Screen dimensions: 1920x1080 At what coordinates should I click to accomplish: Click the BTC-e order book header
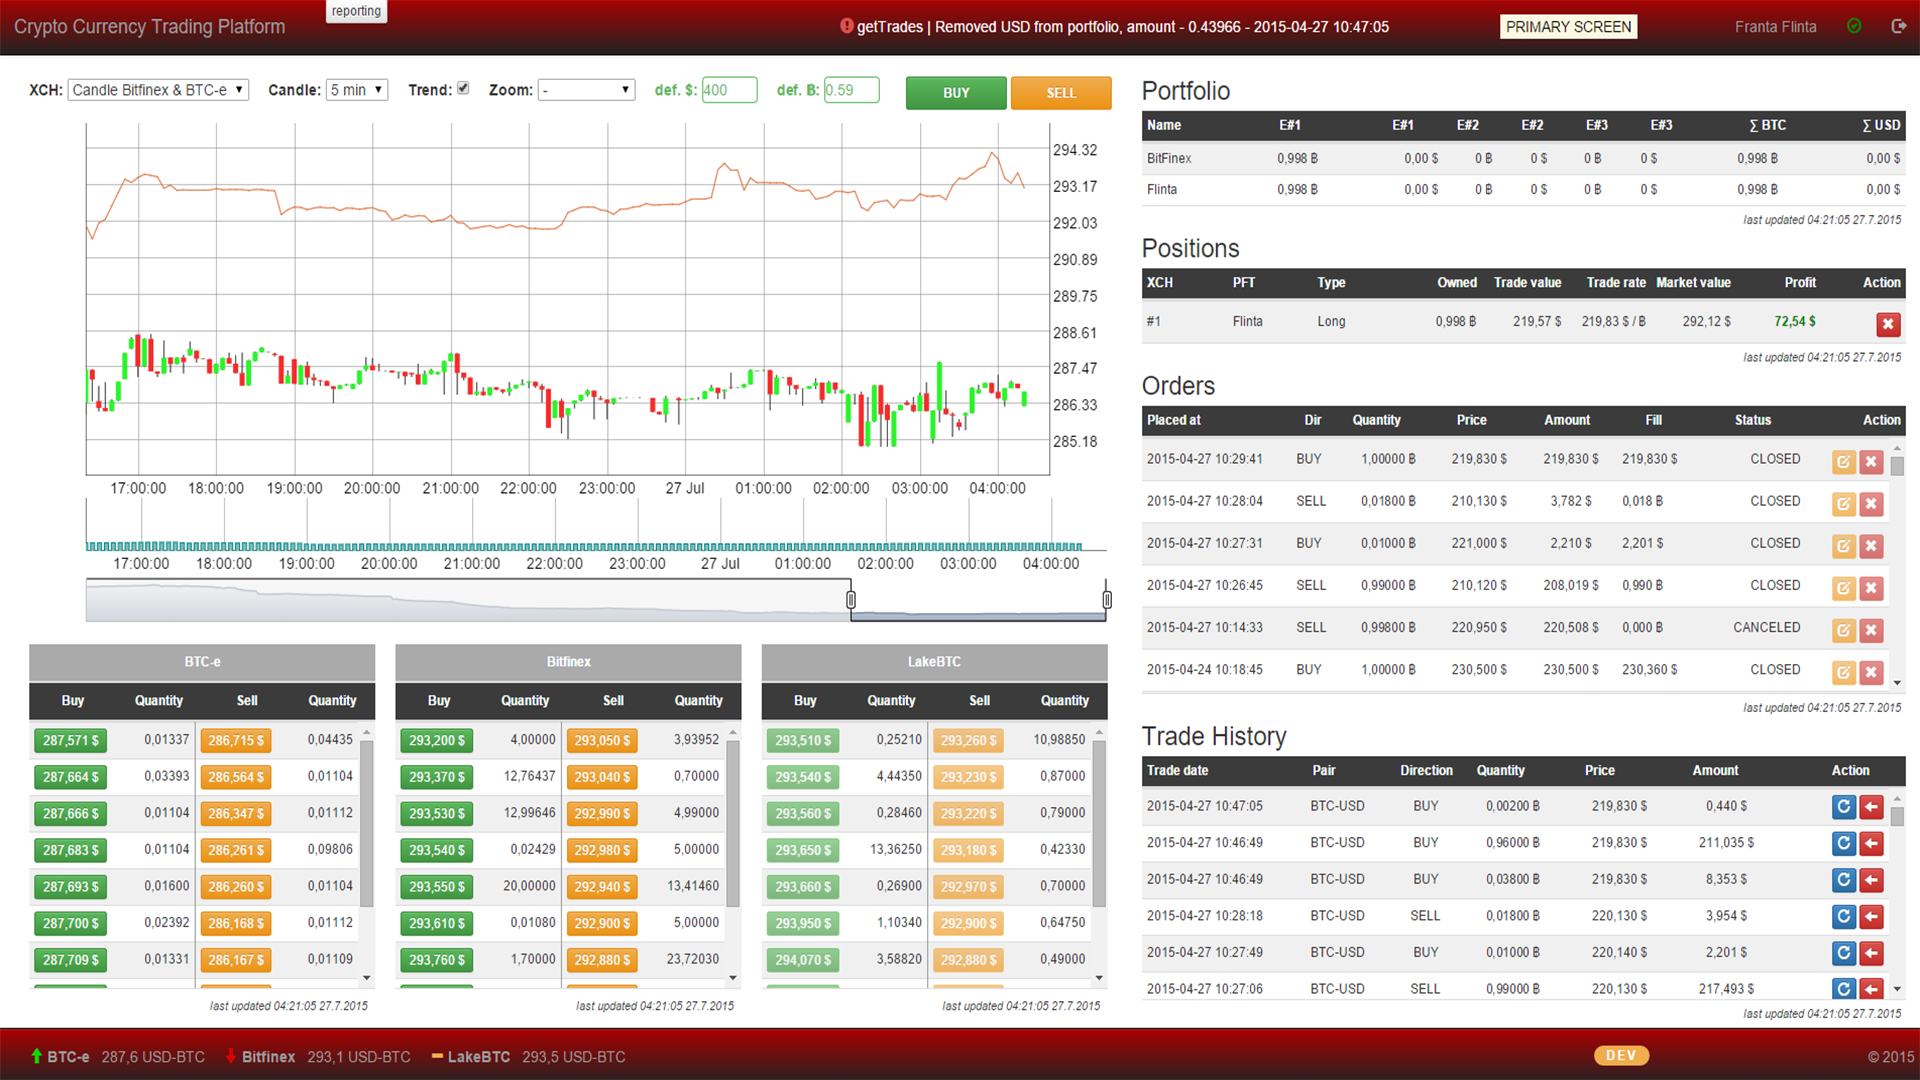point(202,662)
